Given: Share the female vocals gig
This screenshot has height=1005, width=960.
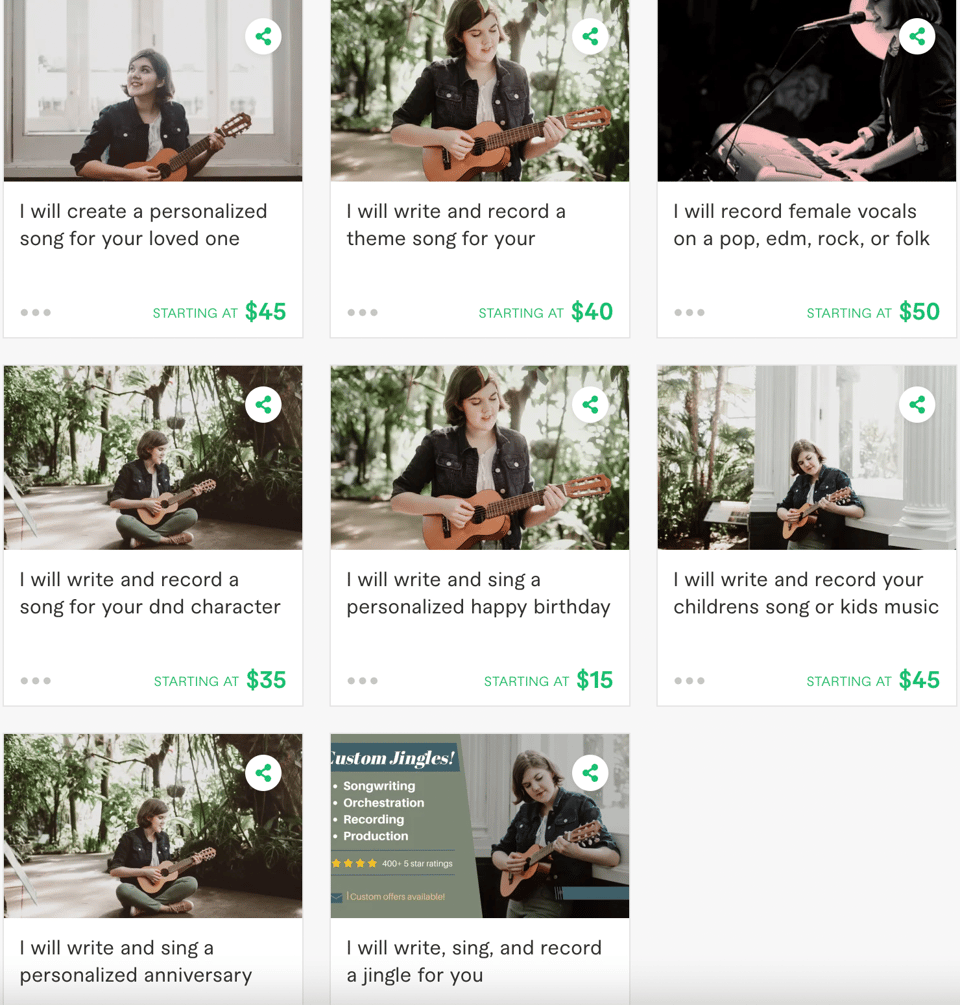Looking at the screenshot, I should point(917,37).
